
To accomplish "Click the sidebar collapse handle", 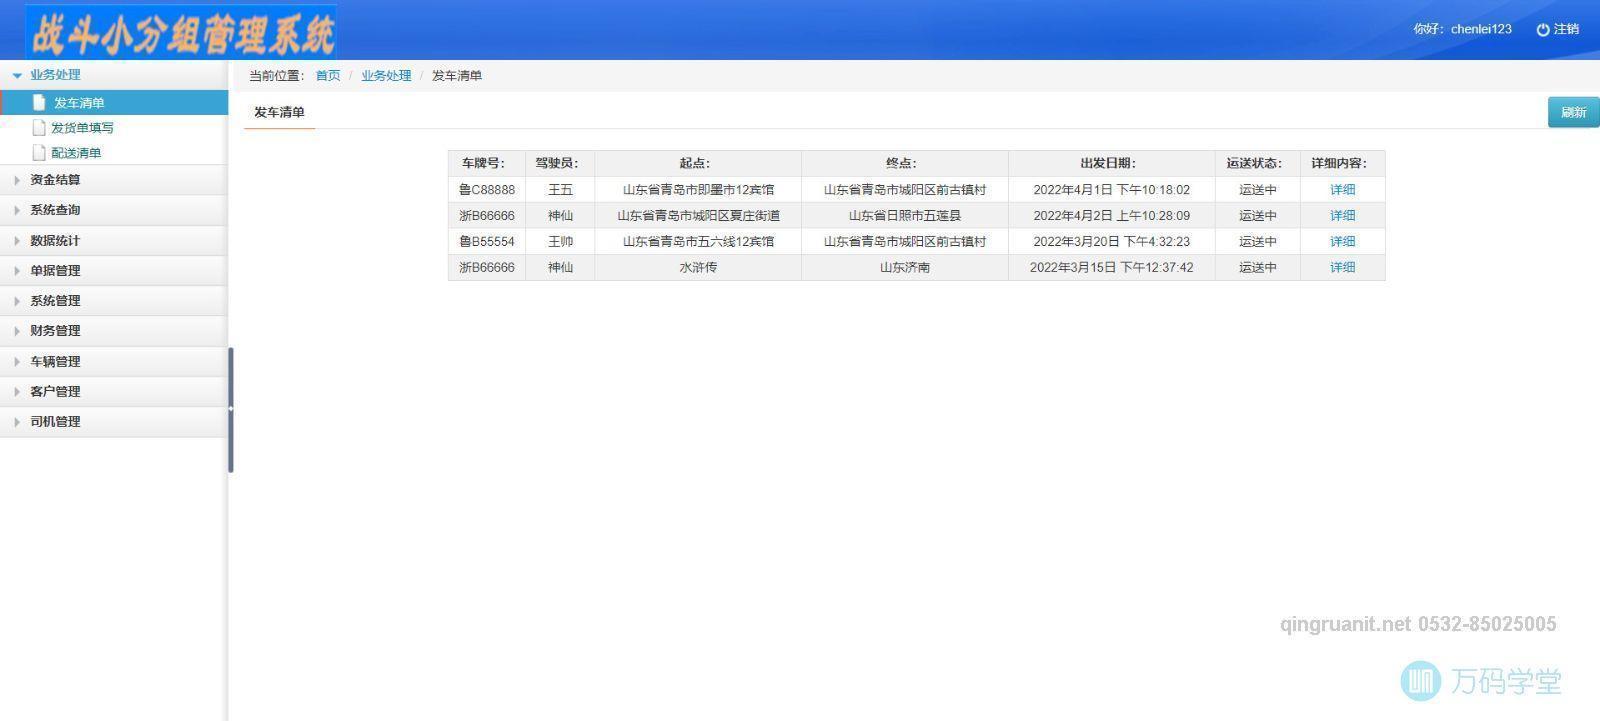I will 231,409.
